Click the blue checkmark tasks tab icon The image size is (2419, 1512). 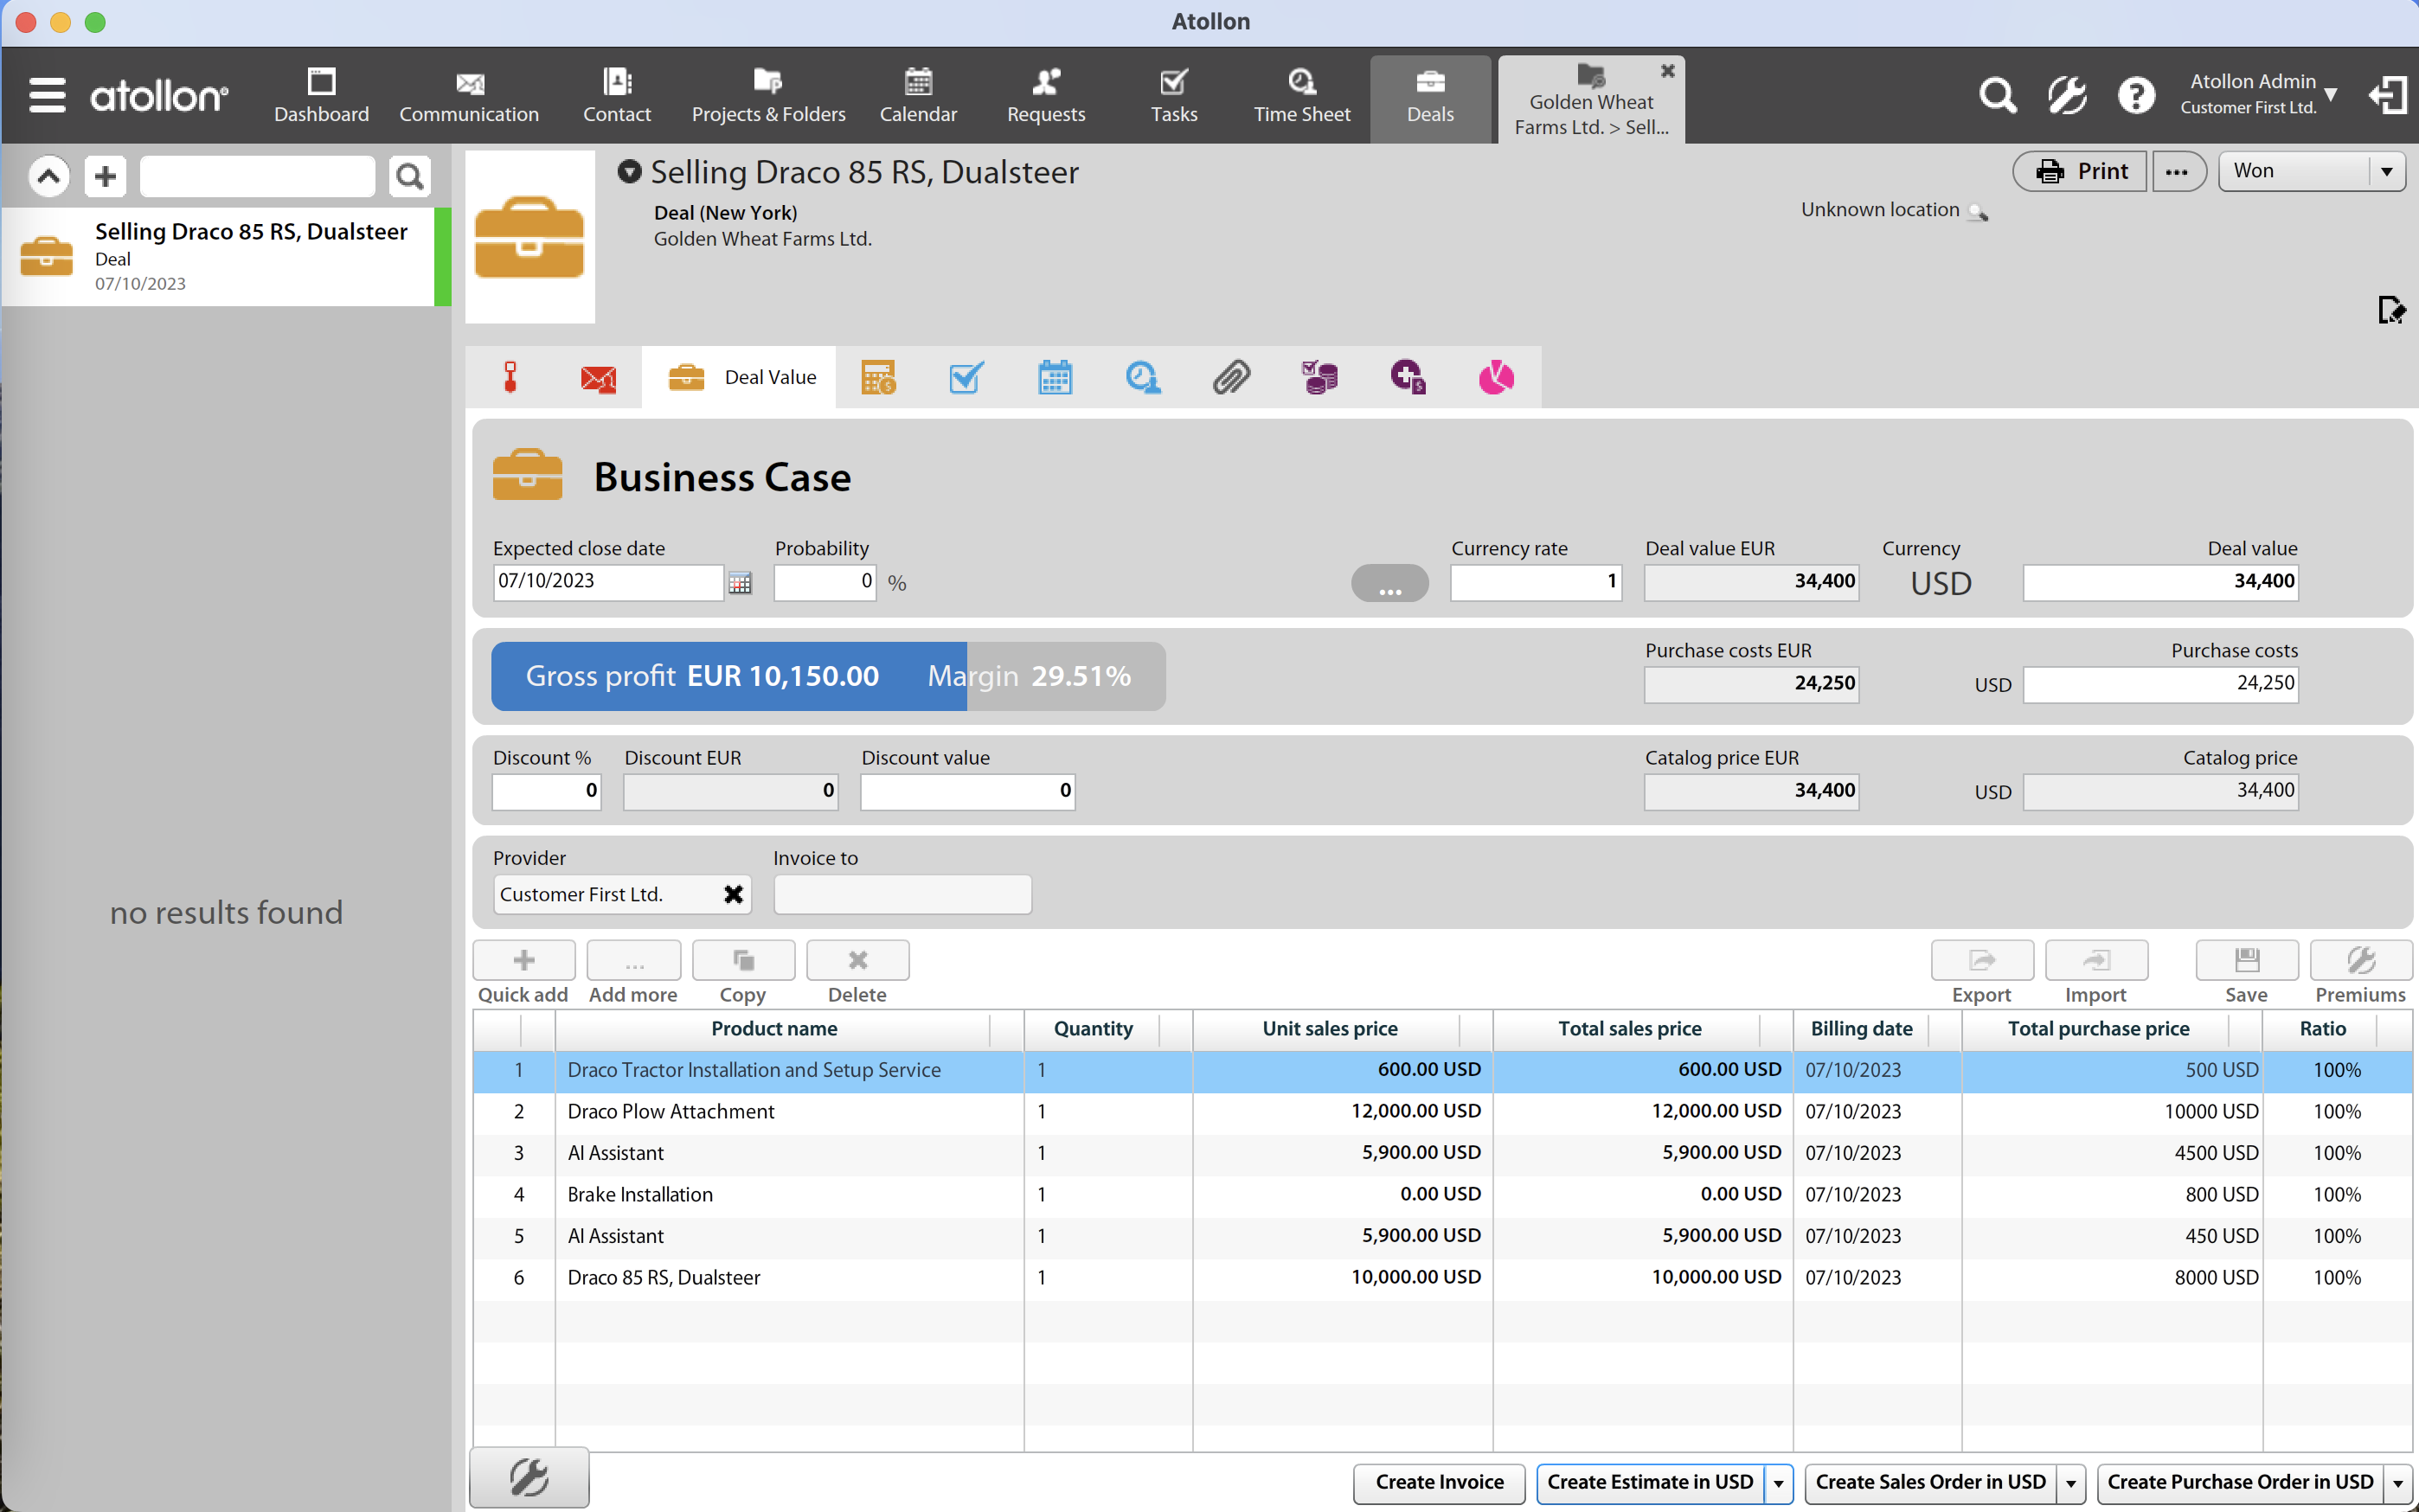point(966,378)
